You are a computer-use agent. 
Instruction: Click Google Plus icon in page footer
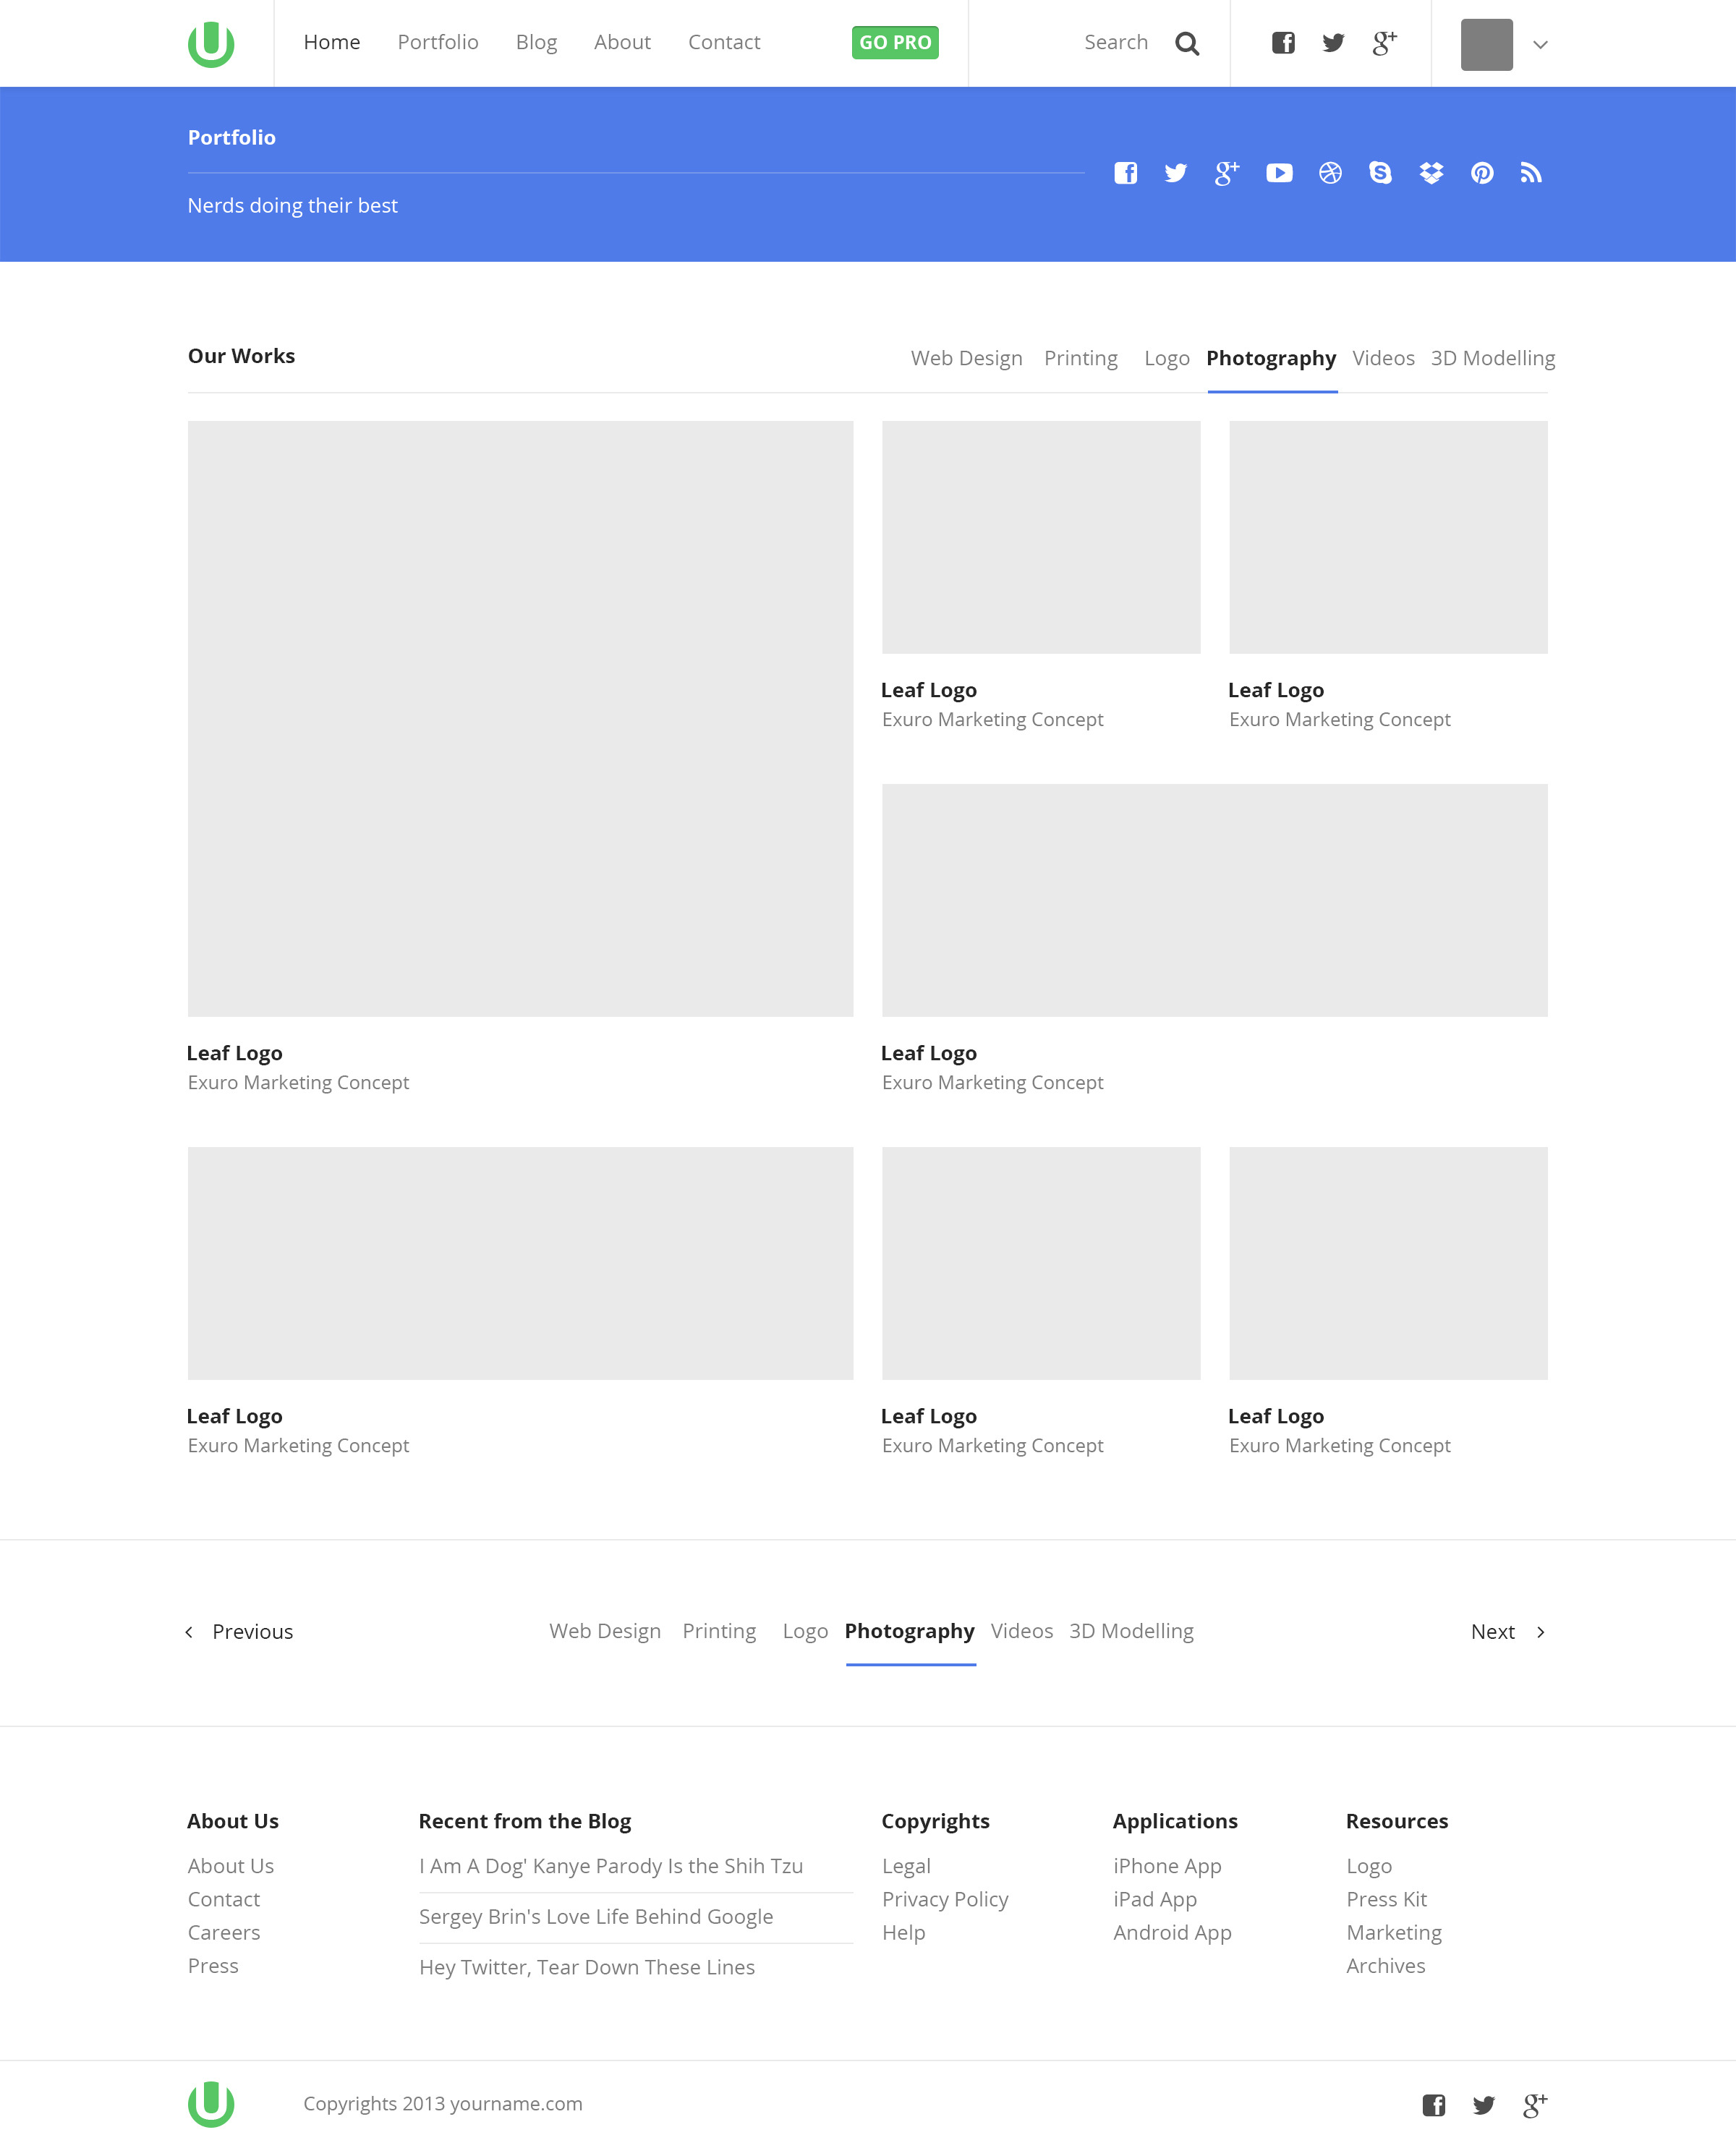point(1534,2105)
